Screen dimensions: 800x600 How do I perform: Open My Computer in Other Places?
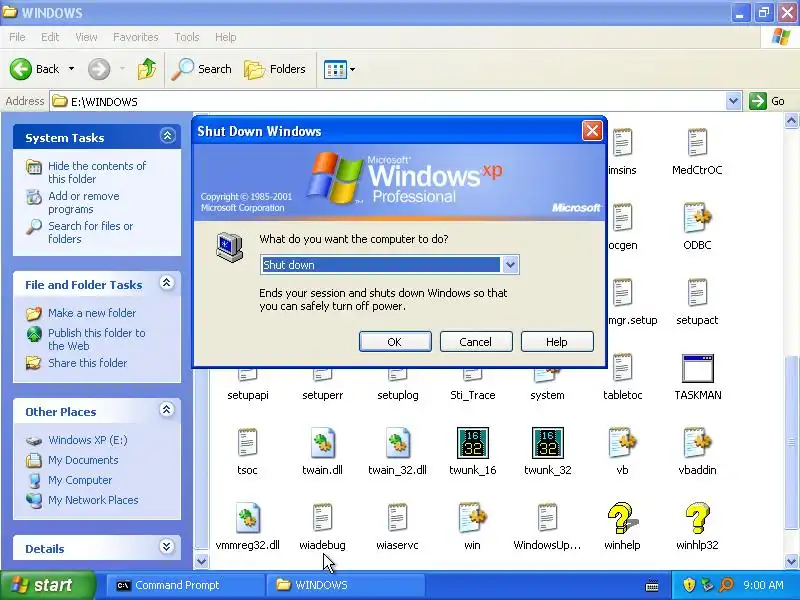[x=80, y=480]
